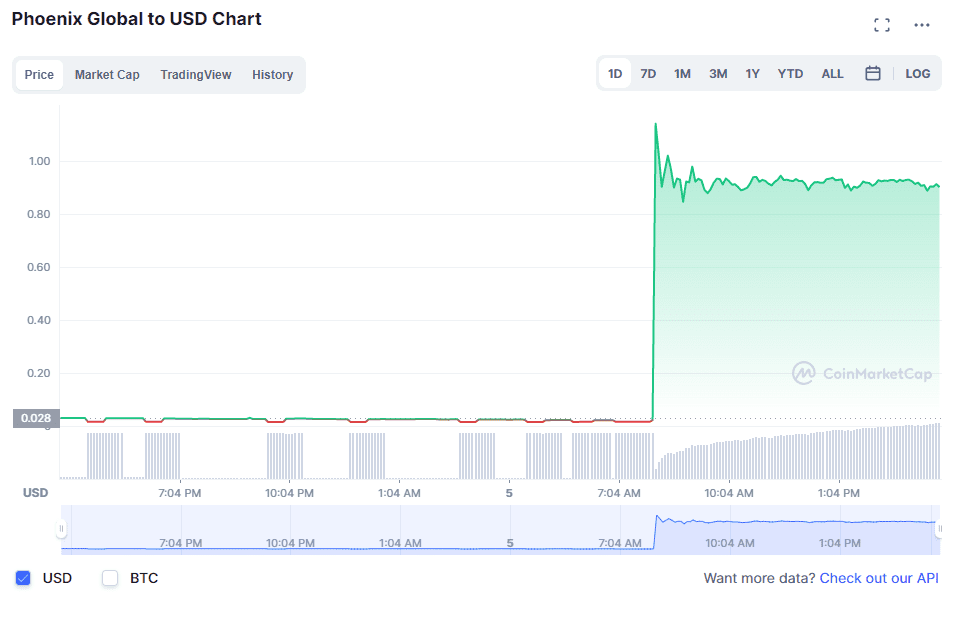Select the YTD time range
Screen dimensions: 971x624
[790, 73]
